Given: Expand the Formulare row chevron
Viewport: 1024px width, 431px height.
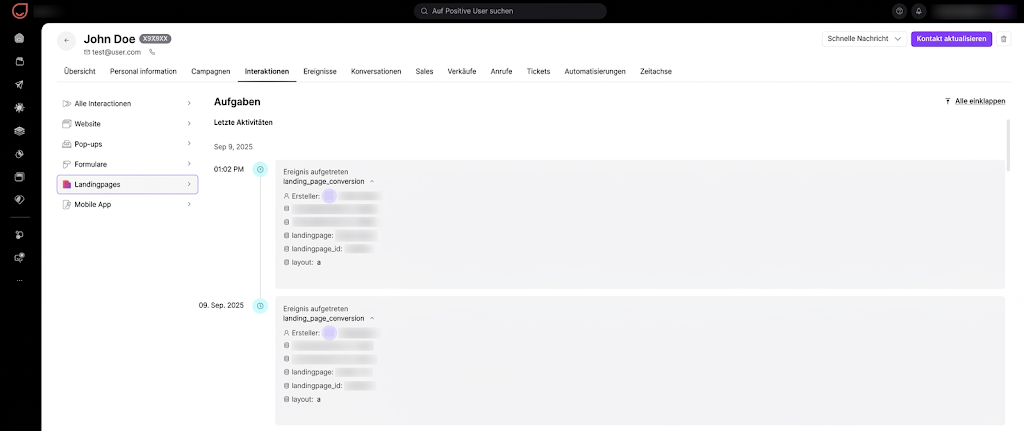Looking at the screenshot, I should (189, 163).
